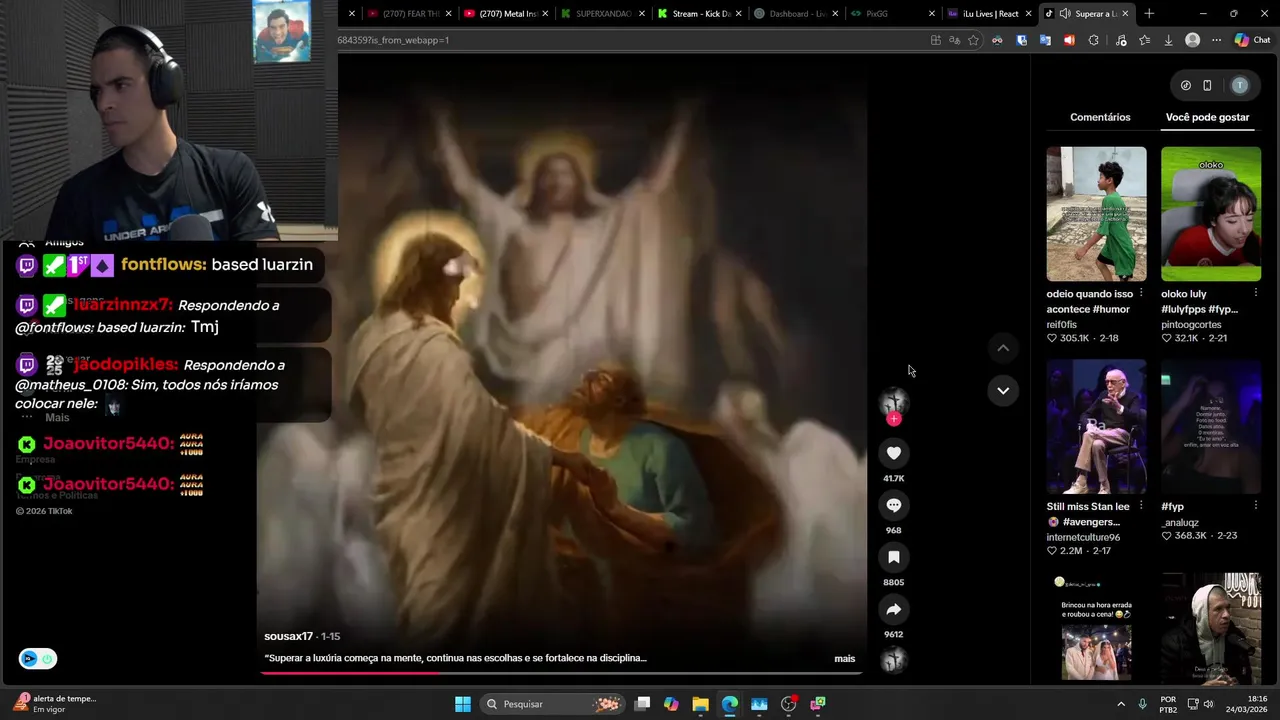Open the browser profile avatar
This screenshot has width=1280, height=720.
click(1192, 40)
